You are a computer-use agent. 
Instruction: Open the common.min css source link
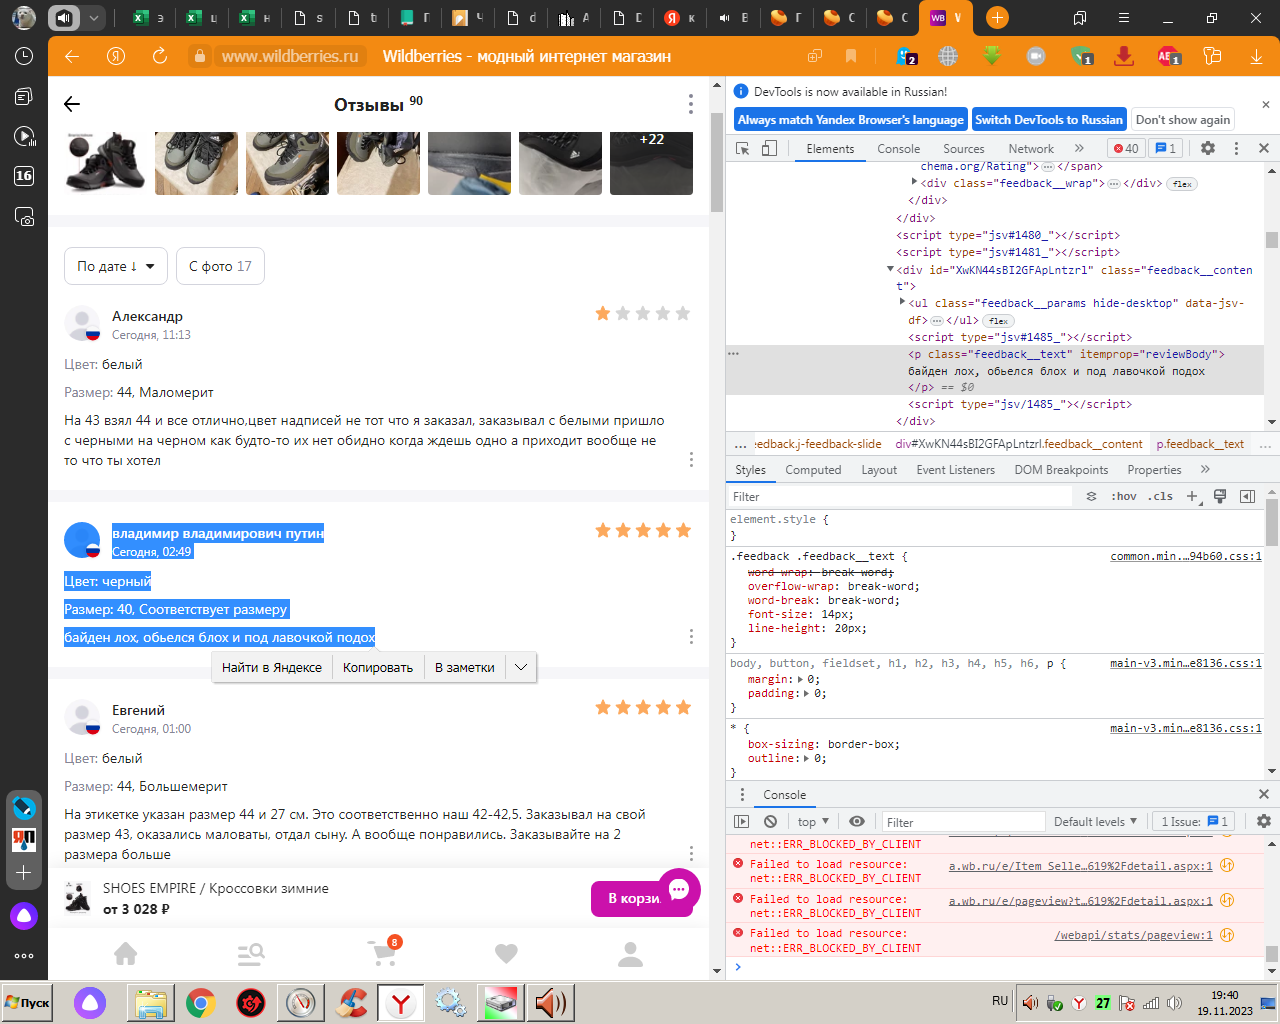tap(1186, 556)
